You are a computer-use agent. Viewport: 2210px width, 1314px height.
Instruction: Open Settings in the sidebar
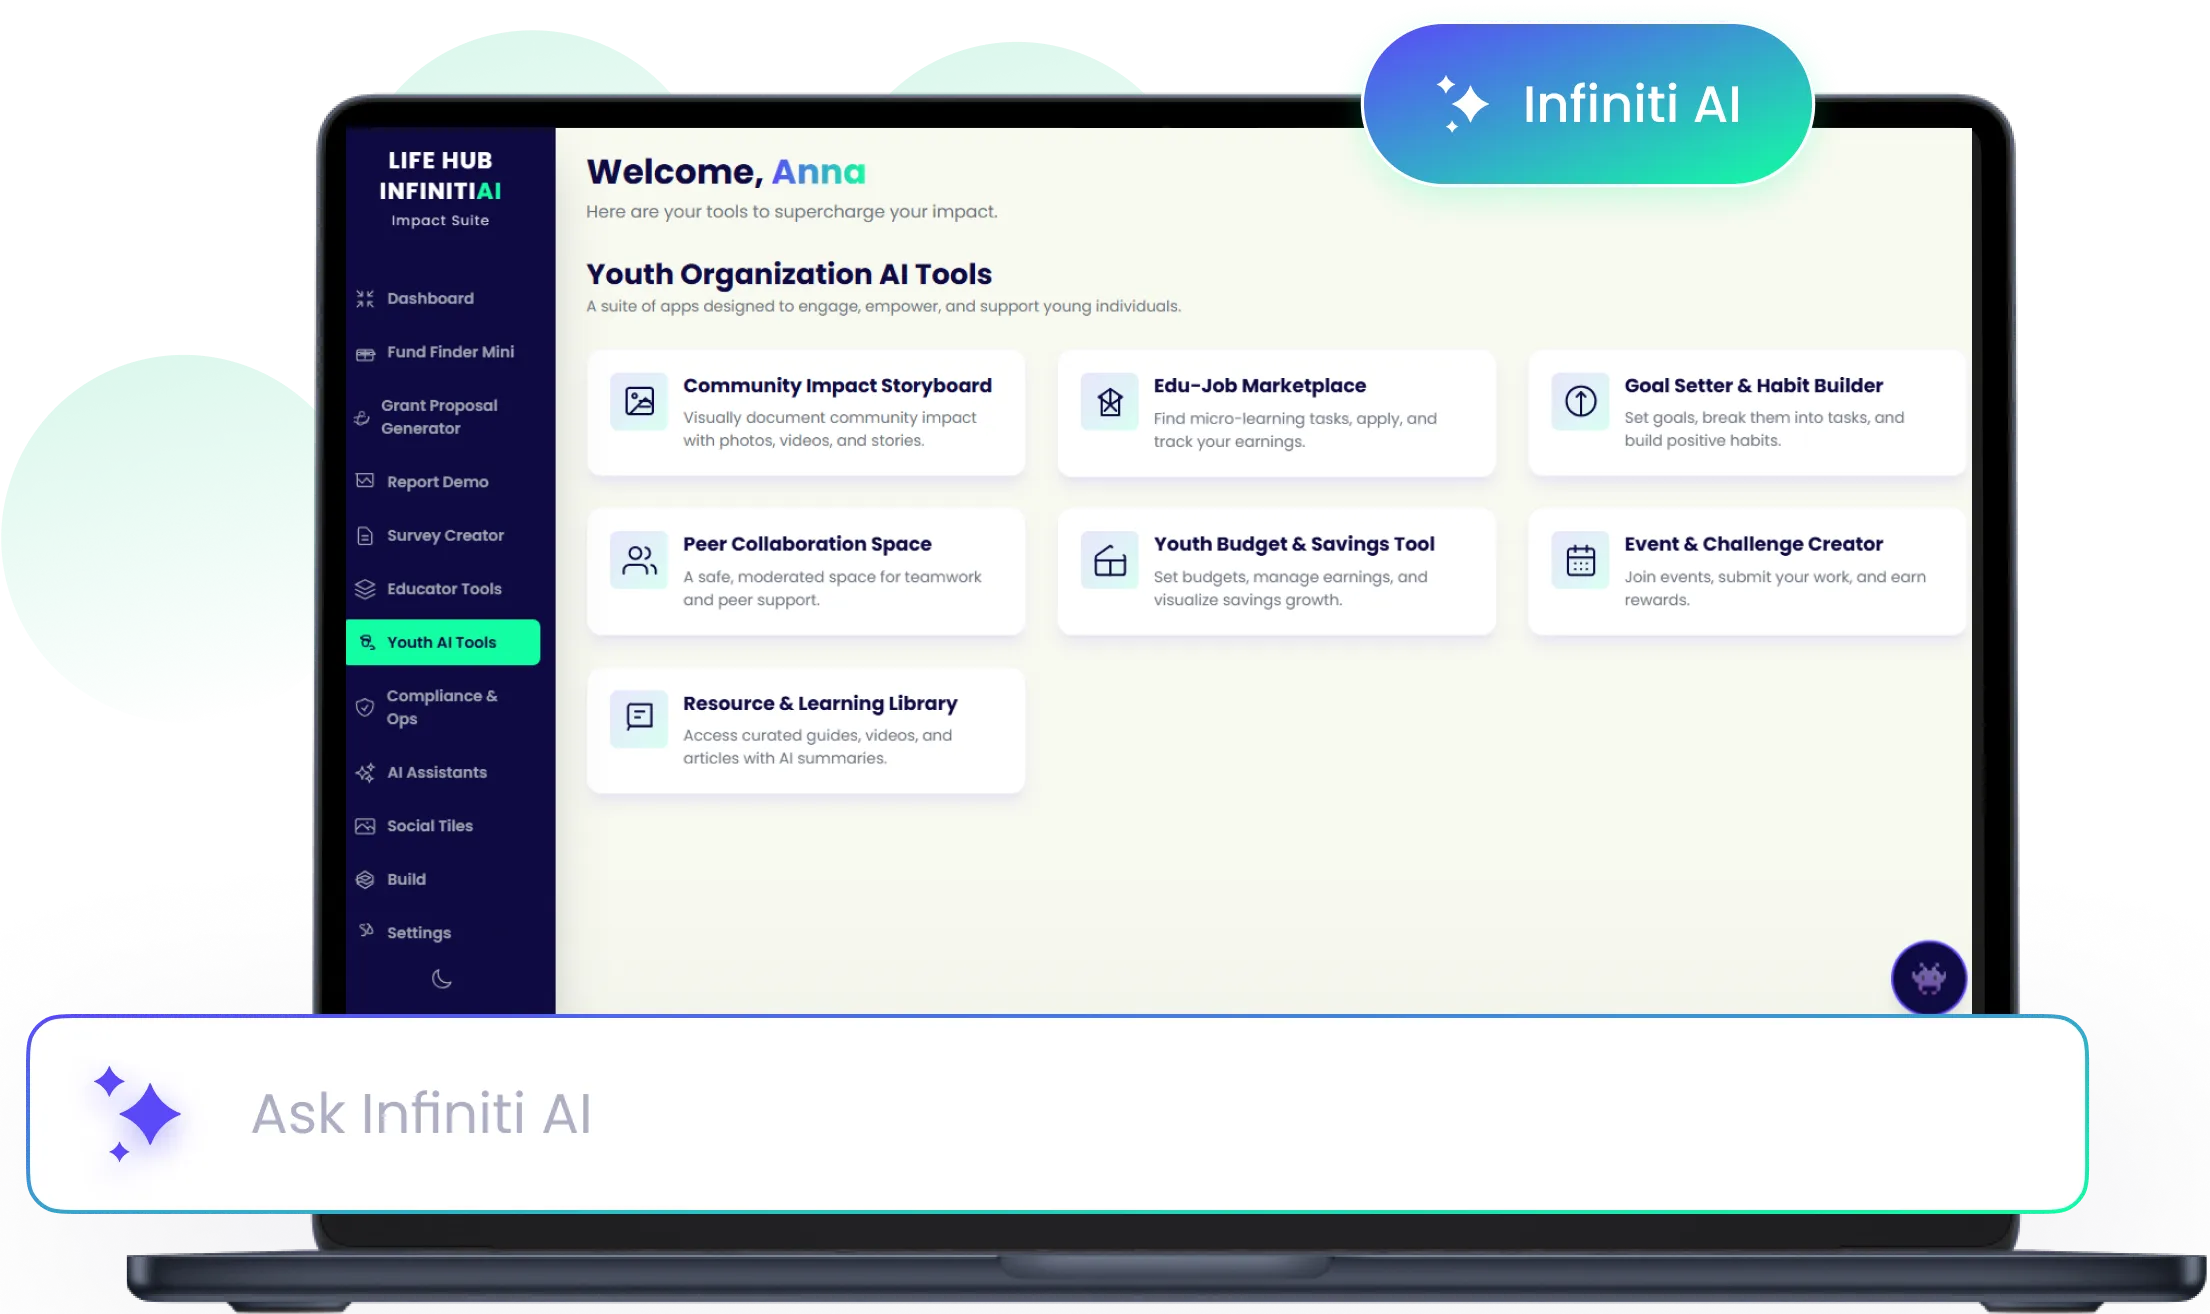click(x=418, y=932)
